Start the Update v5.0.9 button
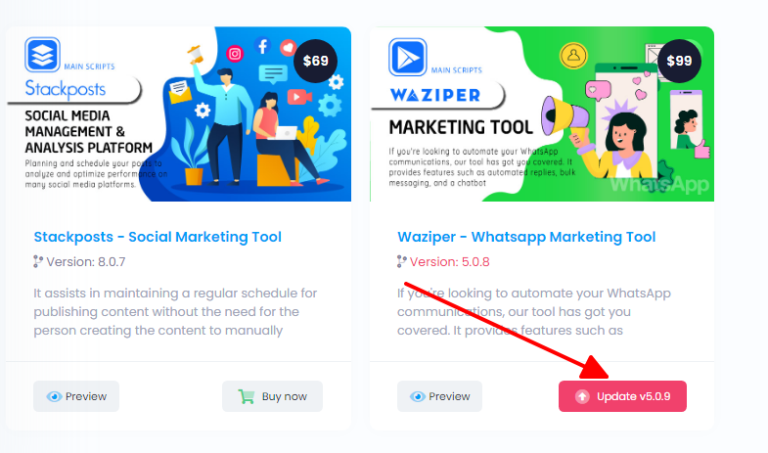Viewport: 768px width, 453px height. coord(623,396)
